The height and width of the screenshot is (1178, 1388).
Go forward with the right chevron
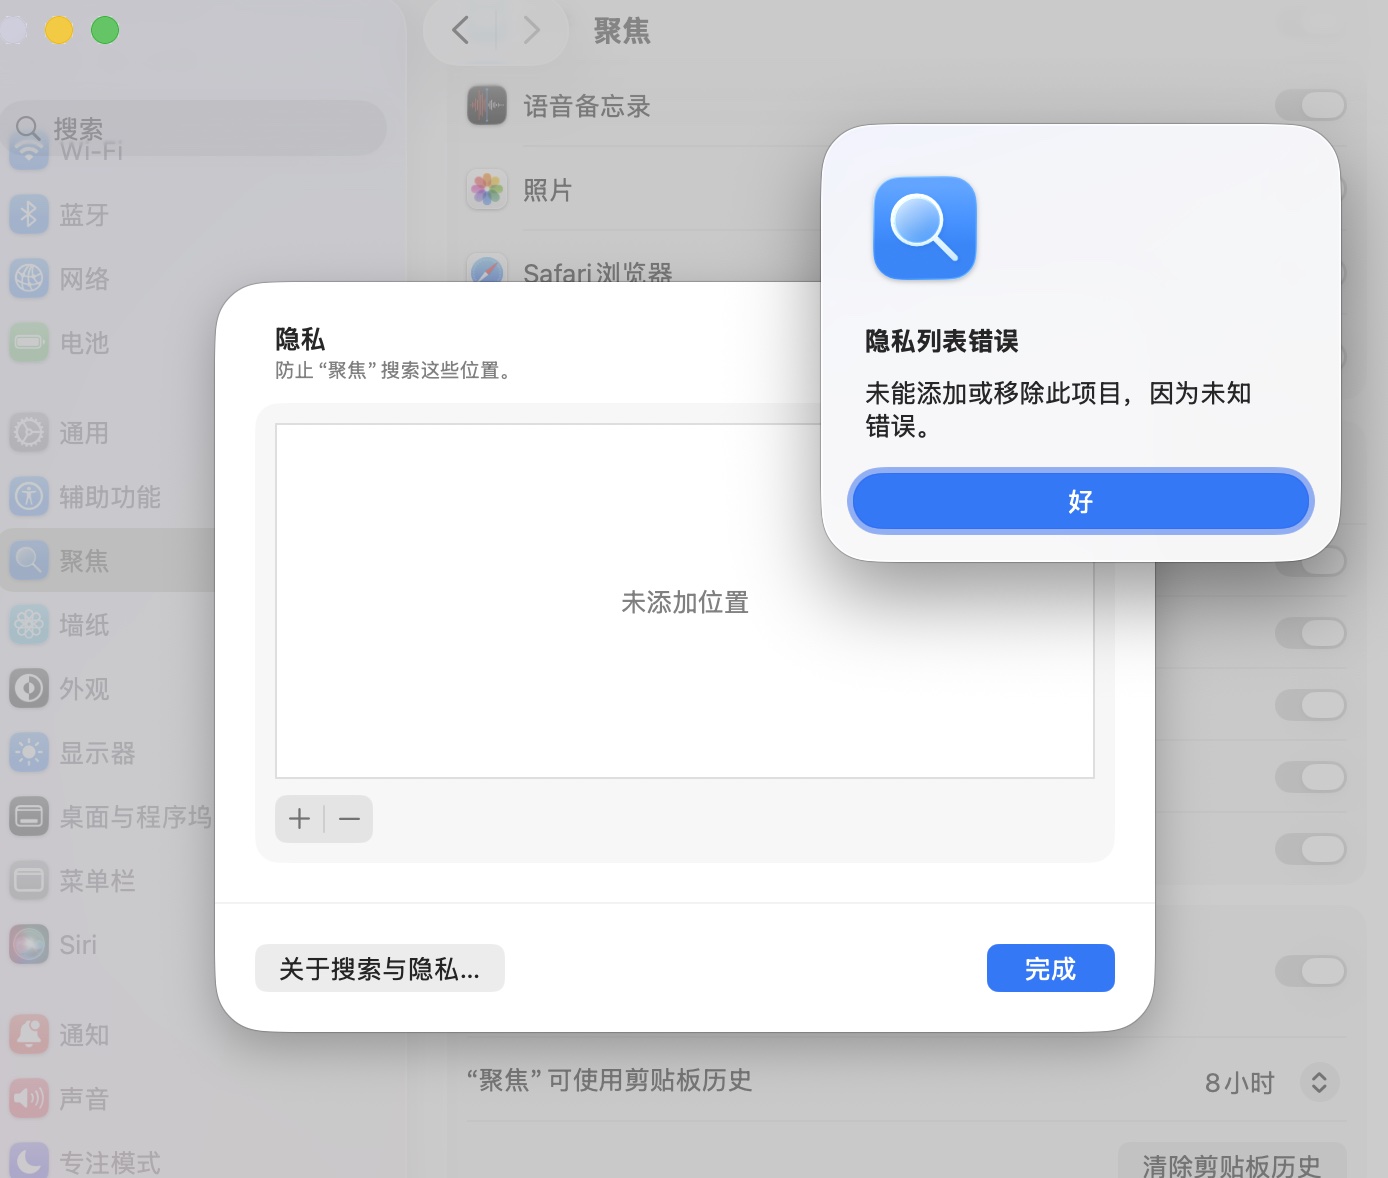(x=532, y=30)
